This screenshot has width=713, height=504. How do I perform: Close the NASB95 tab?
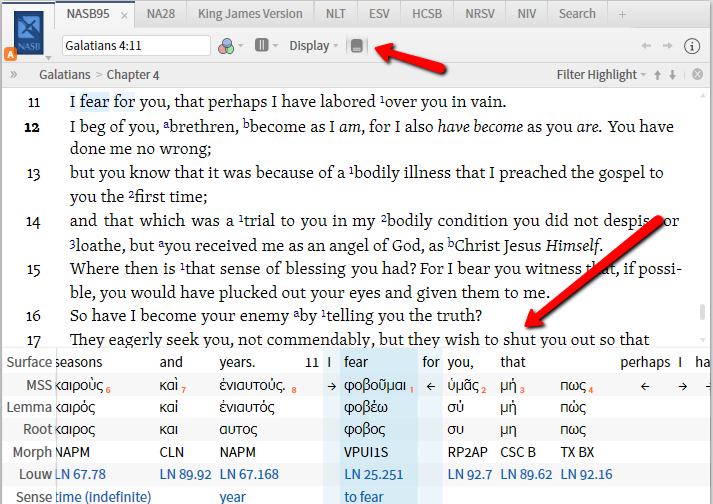(124, 15)
